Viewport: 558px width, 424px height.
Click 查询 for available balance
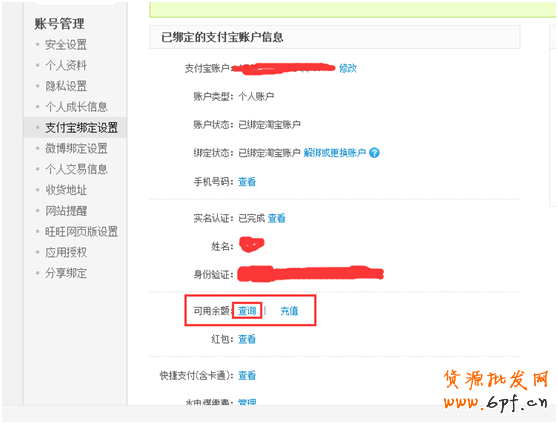pos(247,311)
